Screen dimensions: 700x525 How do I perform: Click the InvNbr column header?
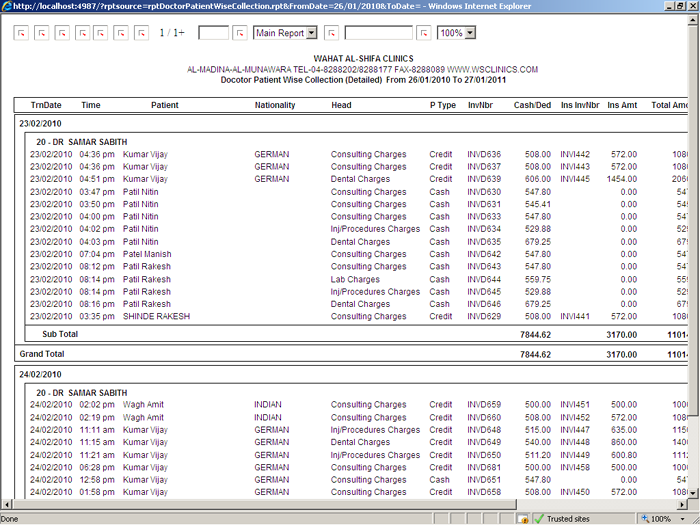[x=480, y=105]
